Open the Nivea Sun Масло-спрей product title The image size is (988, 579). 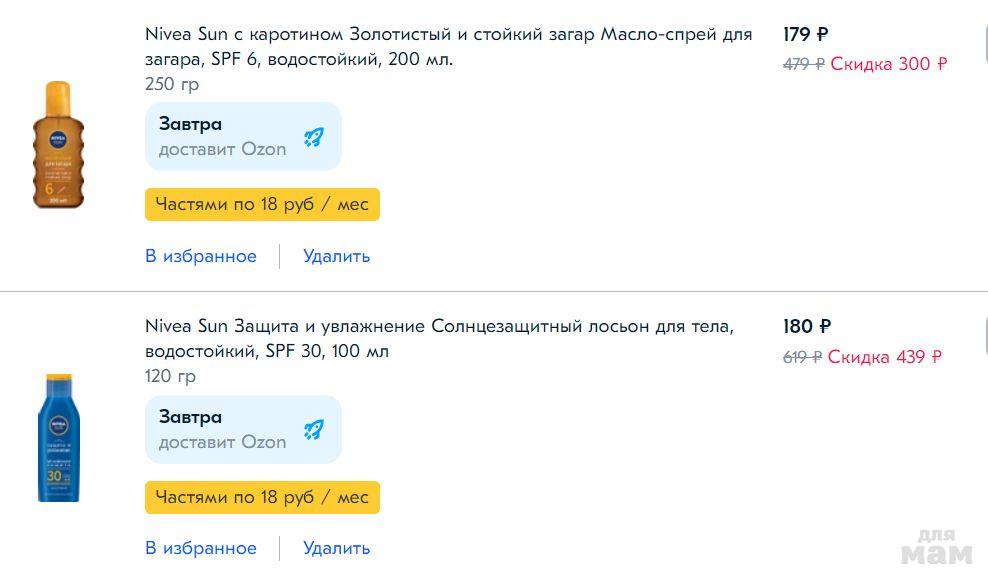tap(448, 47)
